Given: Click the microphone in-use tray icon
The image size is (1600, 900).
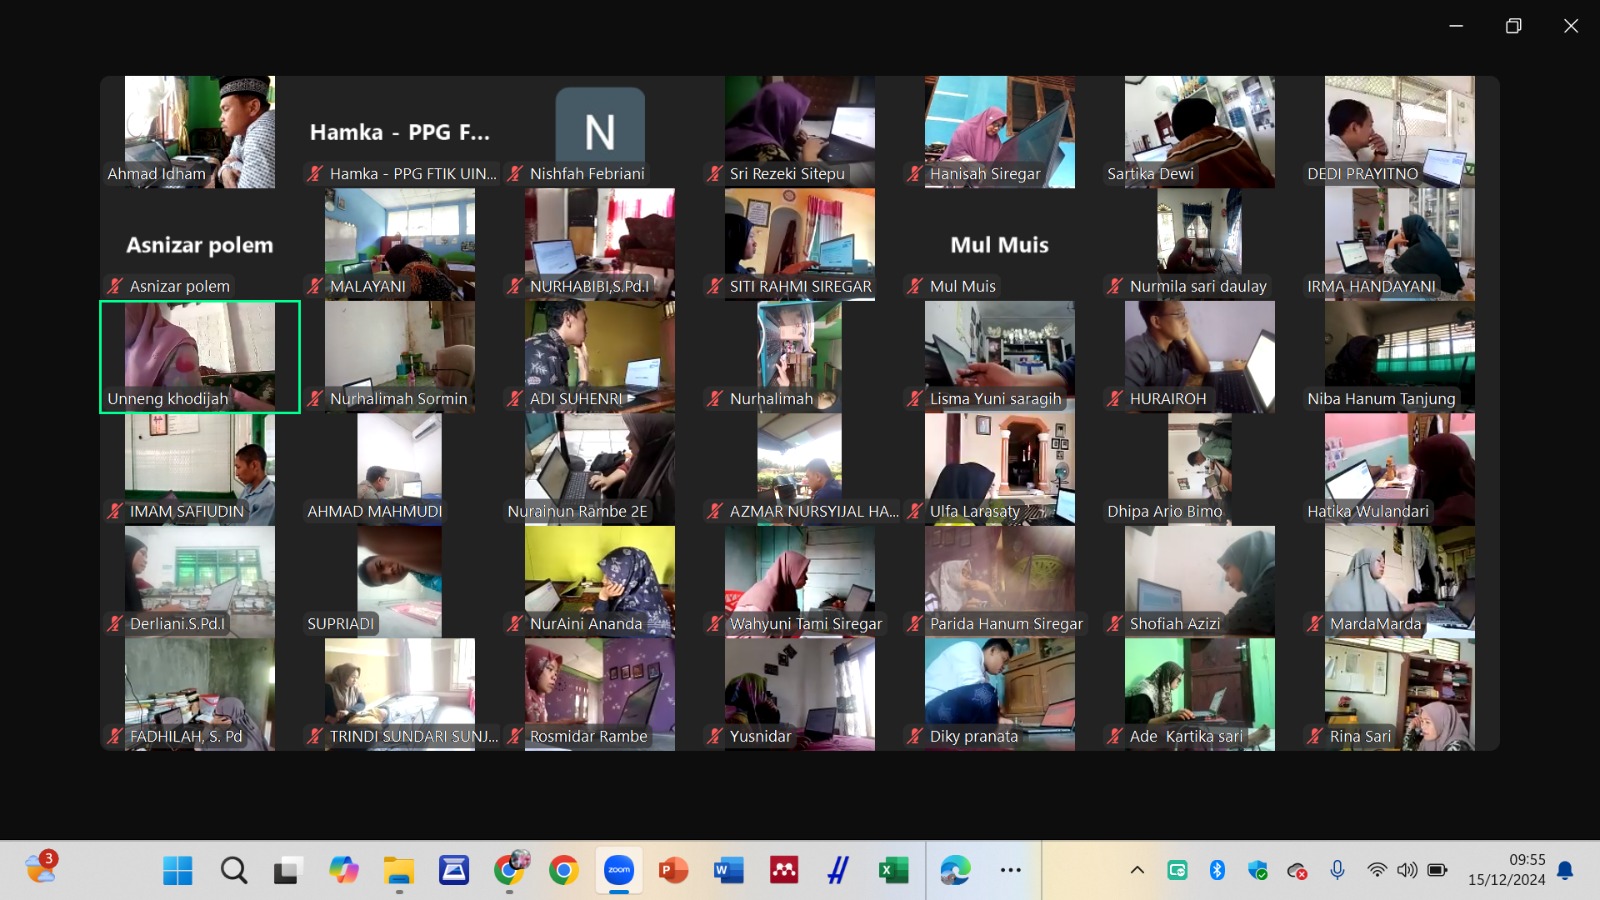Looking at the screenshot, I should [1337, 870].
